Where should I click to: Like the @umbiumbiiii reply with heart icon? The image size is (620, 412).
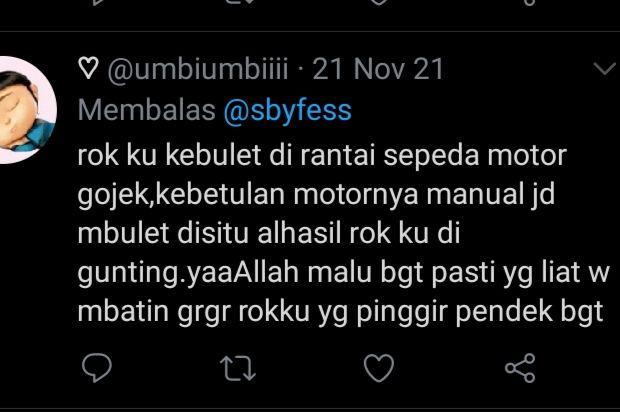click(379, 368)
